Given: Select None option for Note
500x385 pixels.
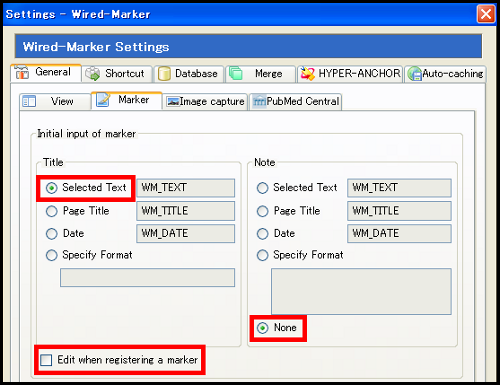Looking at the screenshot, I should 263,328.
